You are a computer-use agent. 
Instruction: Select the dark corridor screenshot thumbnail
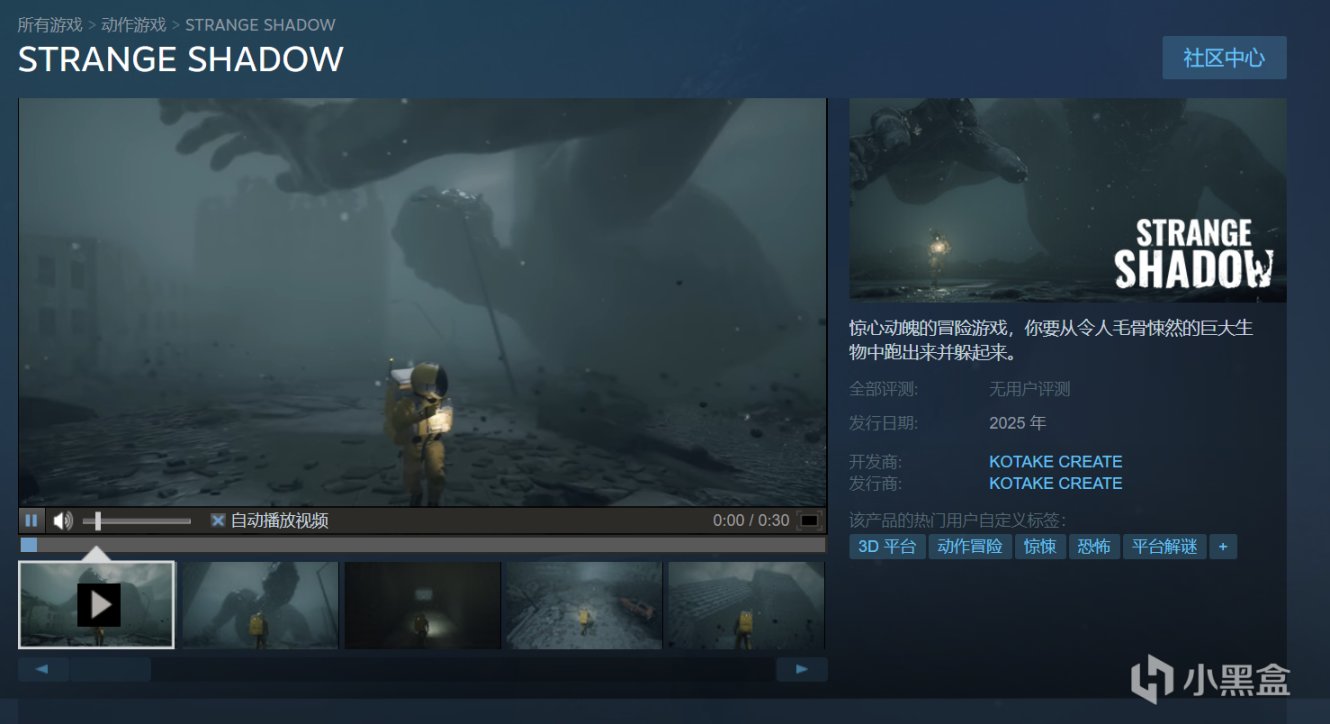pos(423,605)
